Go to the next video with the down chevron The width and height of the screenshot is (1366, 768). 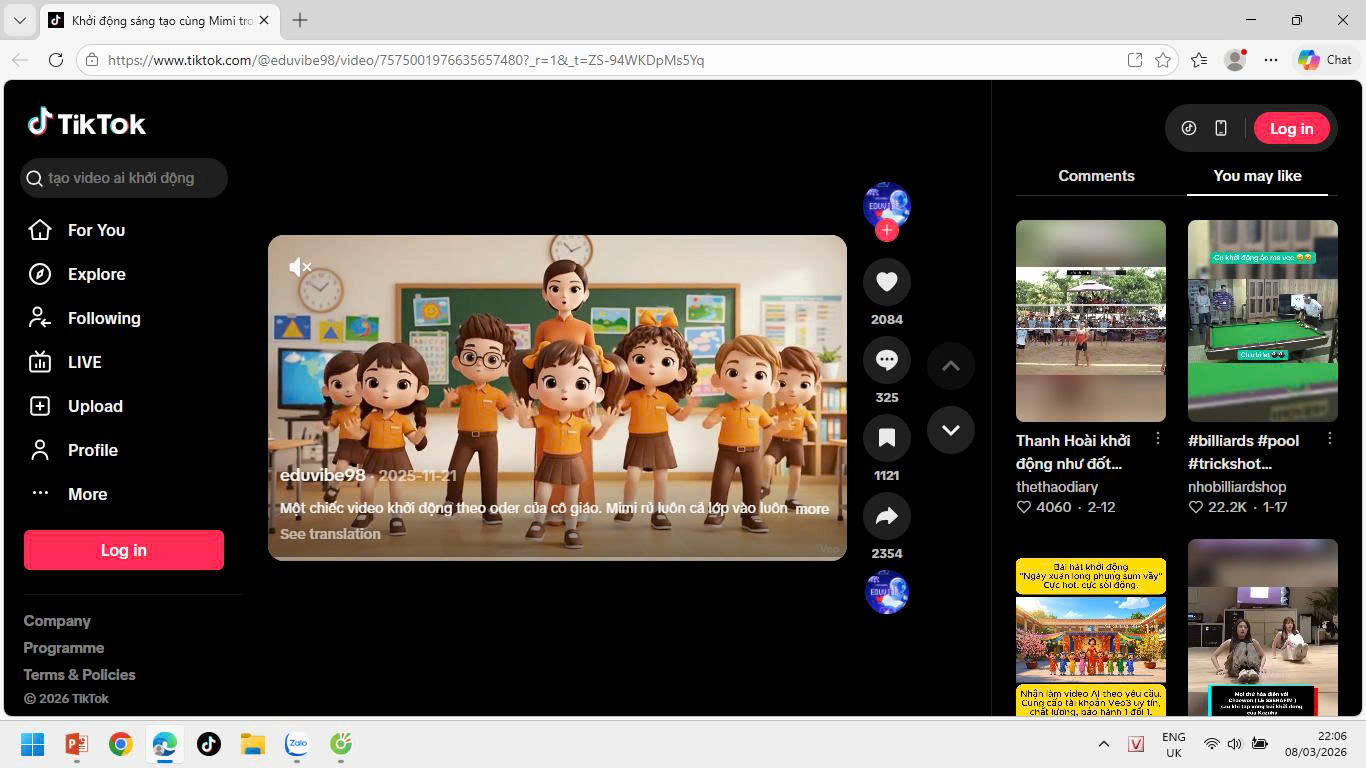pyautogui.click(x=950, y=430)
